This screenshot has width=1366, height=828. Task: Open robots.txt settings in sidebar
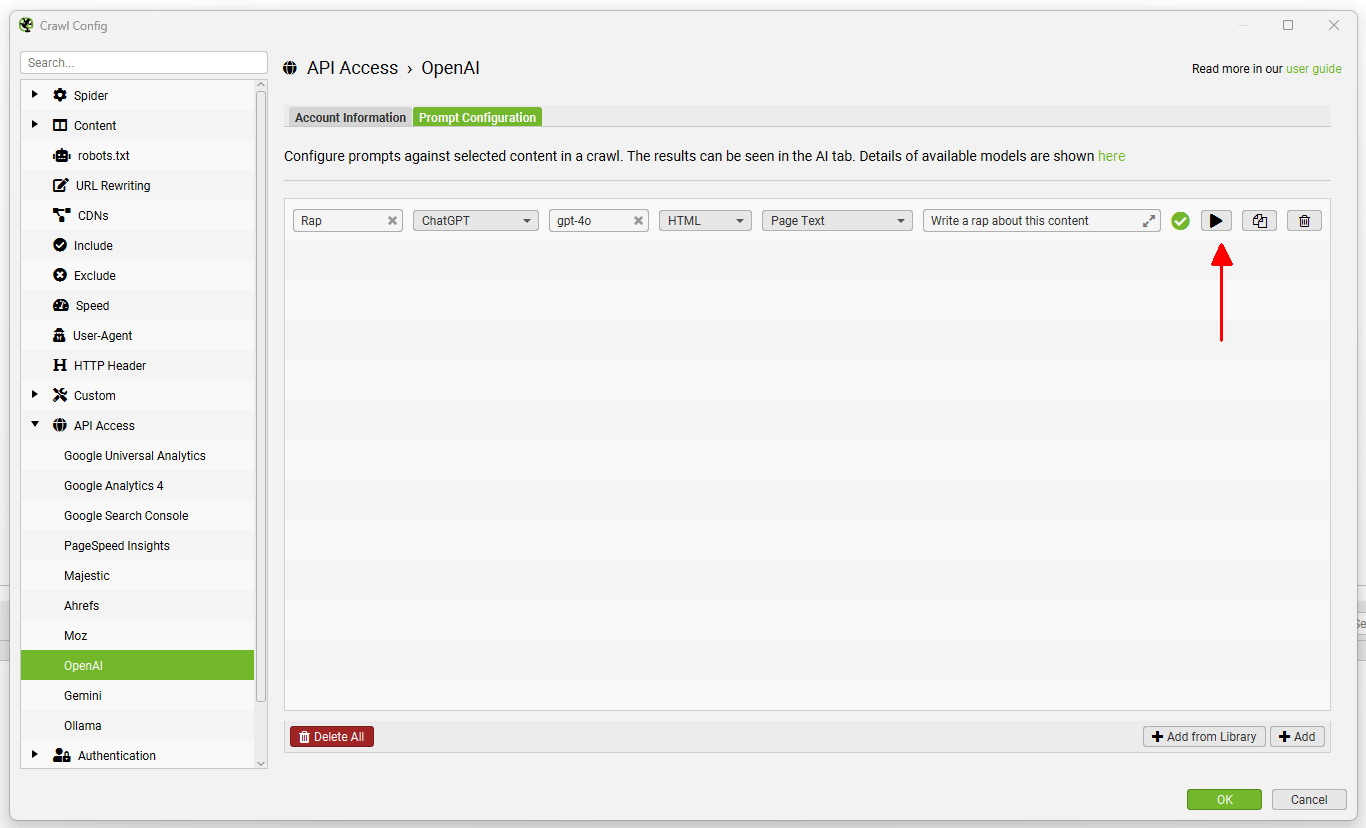(x=103, y=156)
